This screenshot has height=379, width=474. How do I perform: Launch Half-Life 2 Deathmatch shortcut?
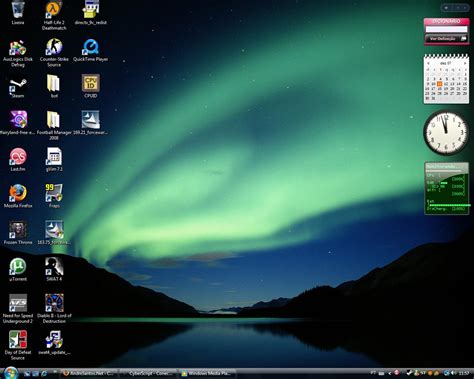[x=54, y=15]
